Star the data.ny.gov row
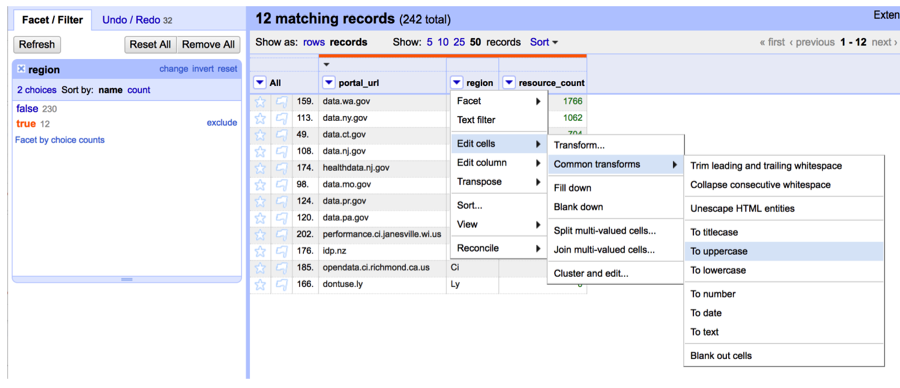The height and width of the screenshot is (388, 900). coord(260,118)
